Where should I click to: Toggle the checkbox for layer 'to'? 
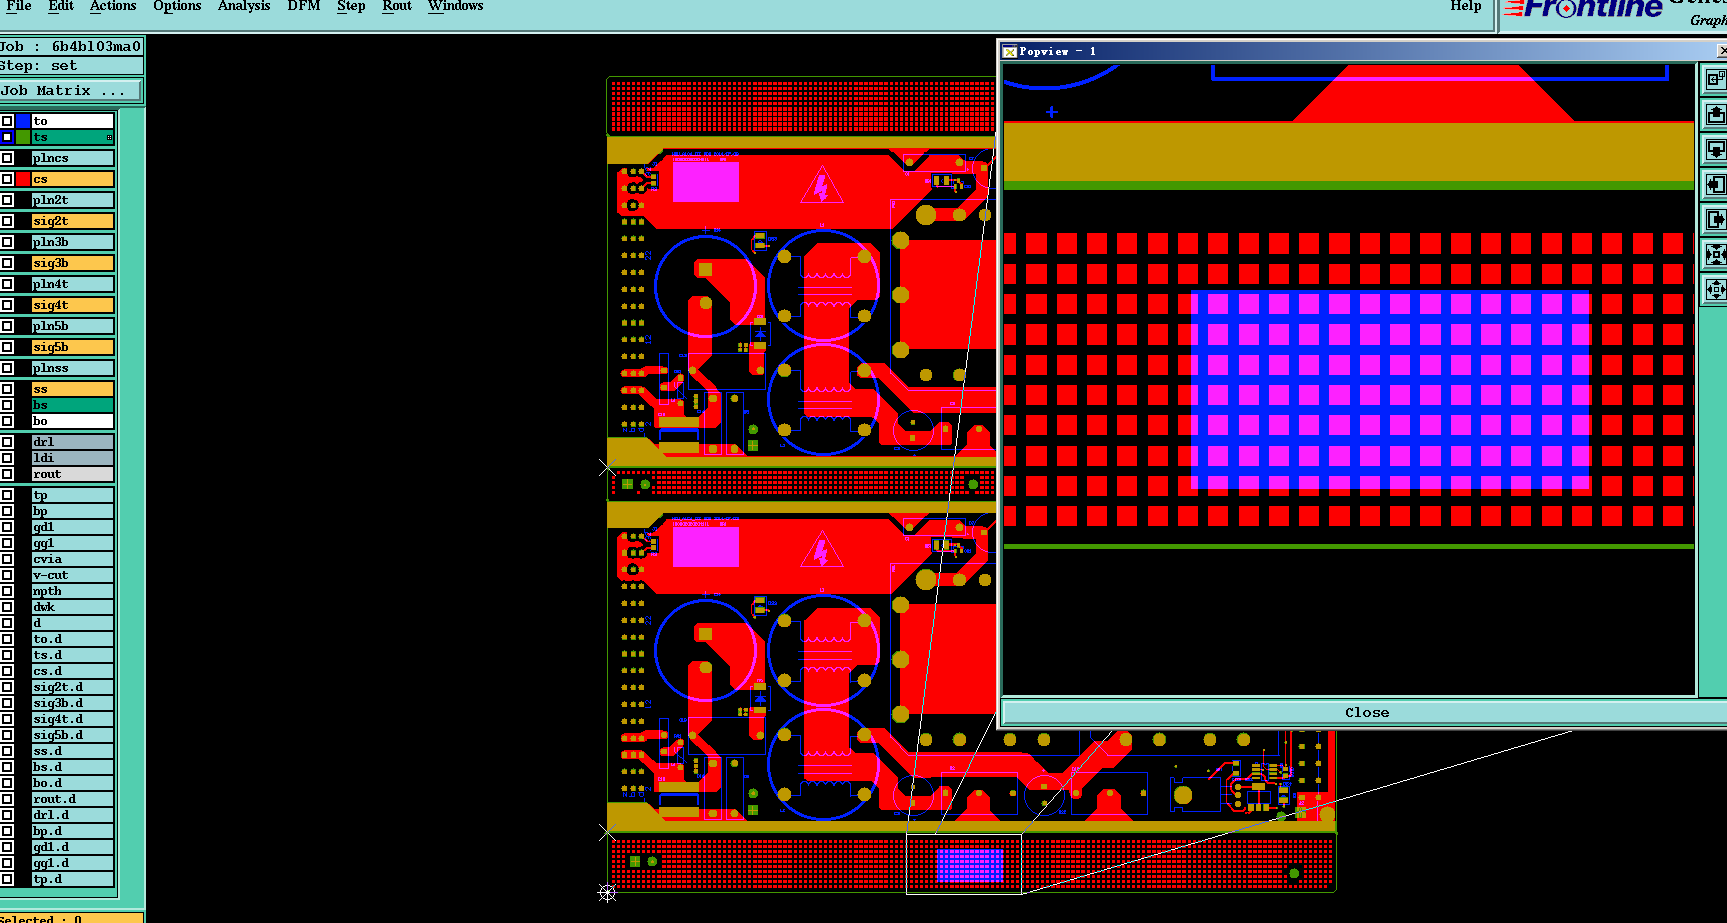pyautogui.click(x=7, y=121)
